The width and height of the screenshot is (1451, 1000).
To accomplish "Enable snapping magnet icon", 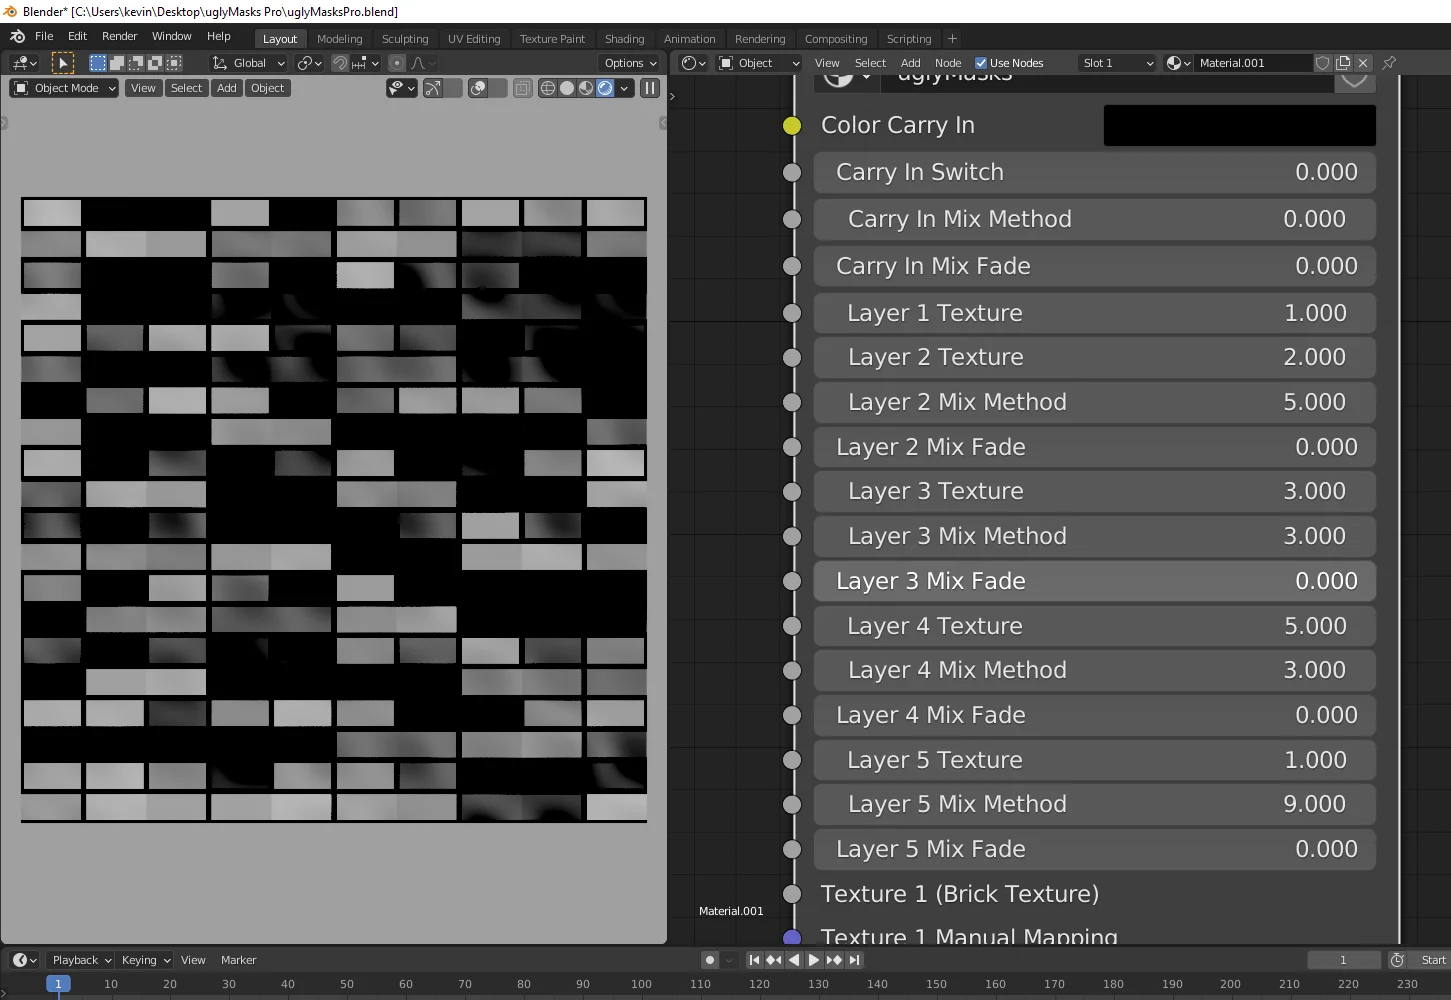I will point(340,63).
